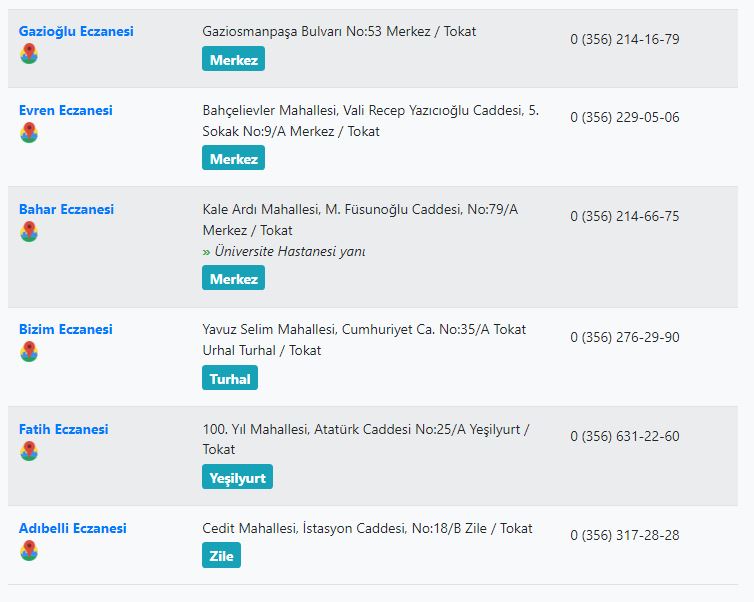Open the Bahar Eczanesi link

coord(66,209)
